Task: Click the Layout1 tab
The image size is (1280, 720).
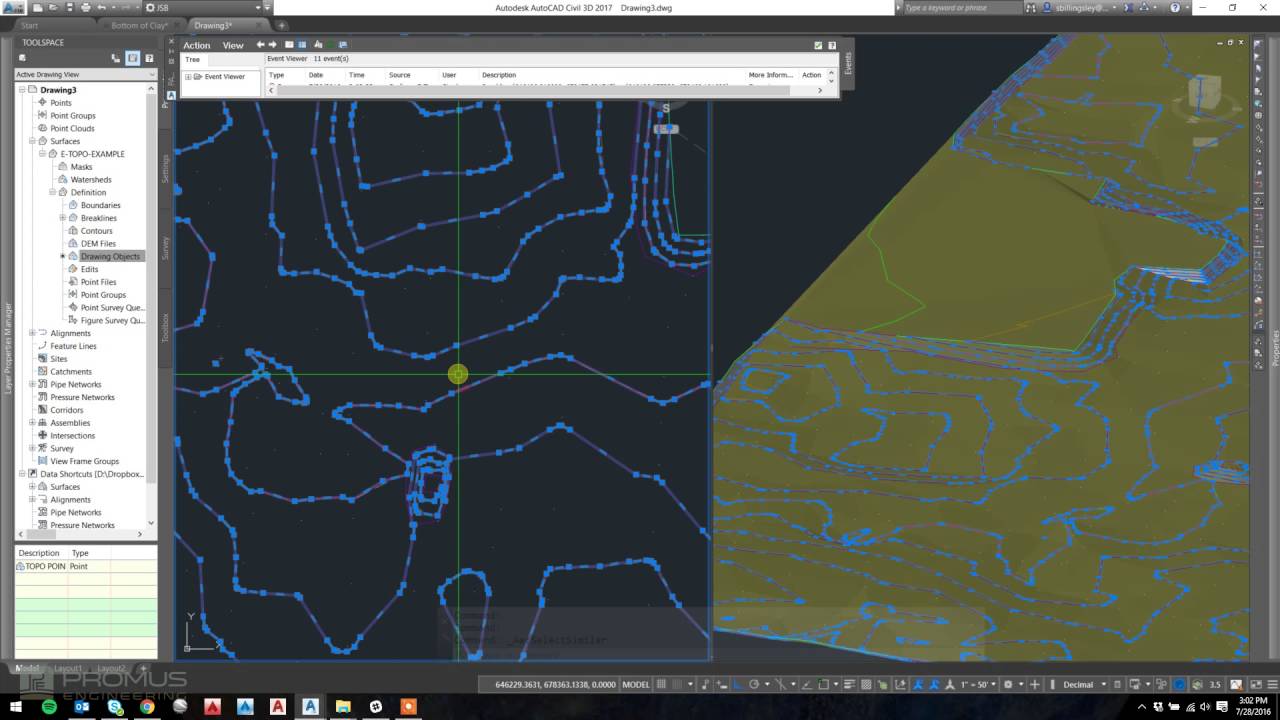Action: (68, 668)
